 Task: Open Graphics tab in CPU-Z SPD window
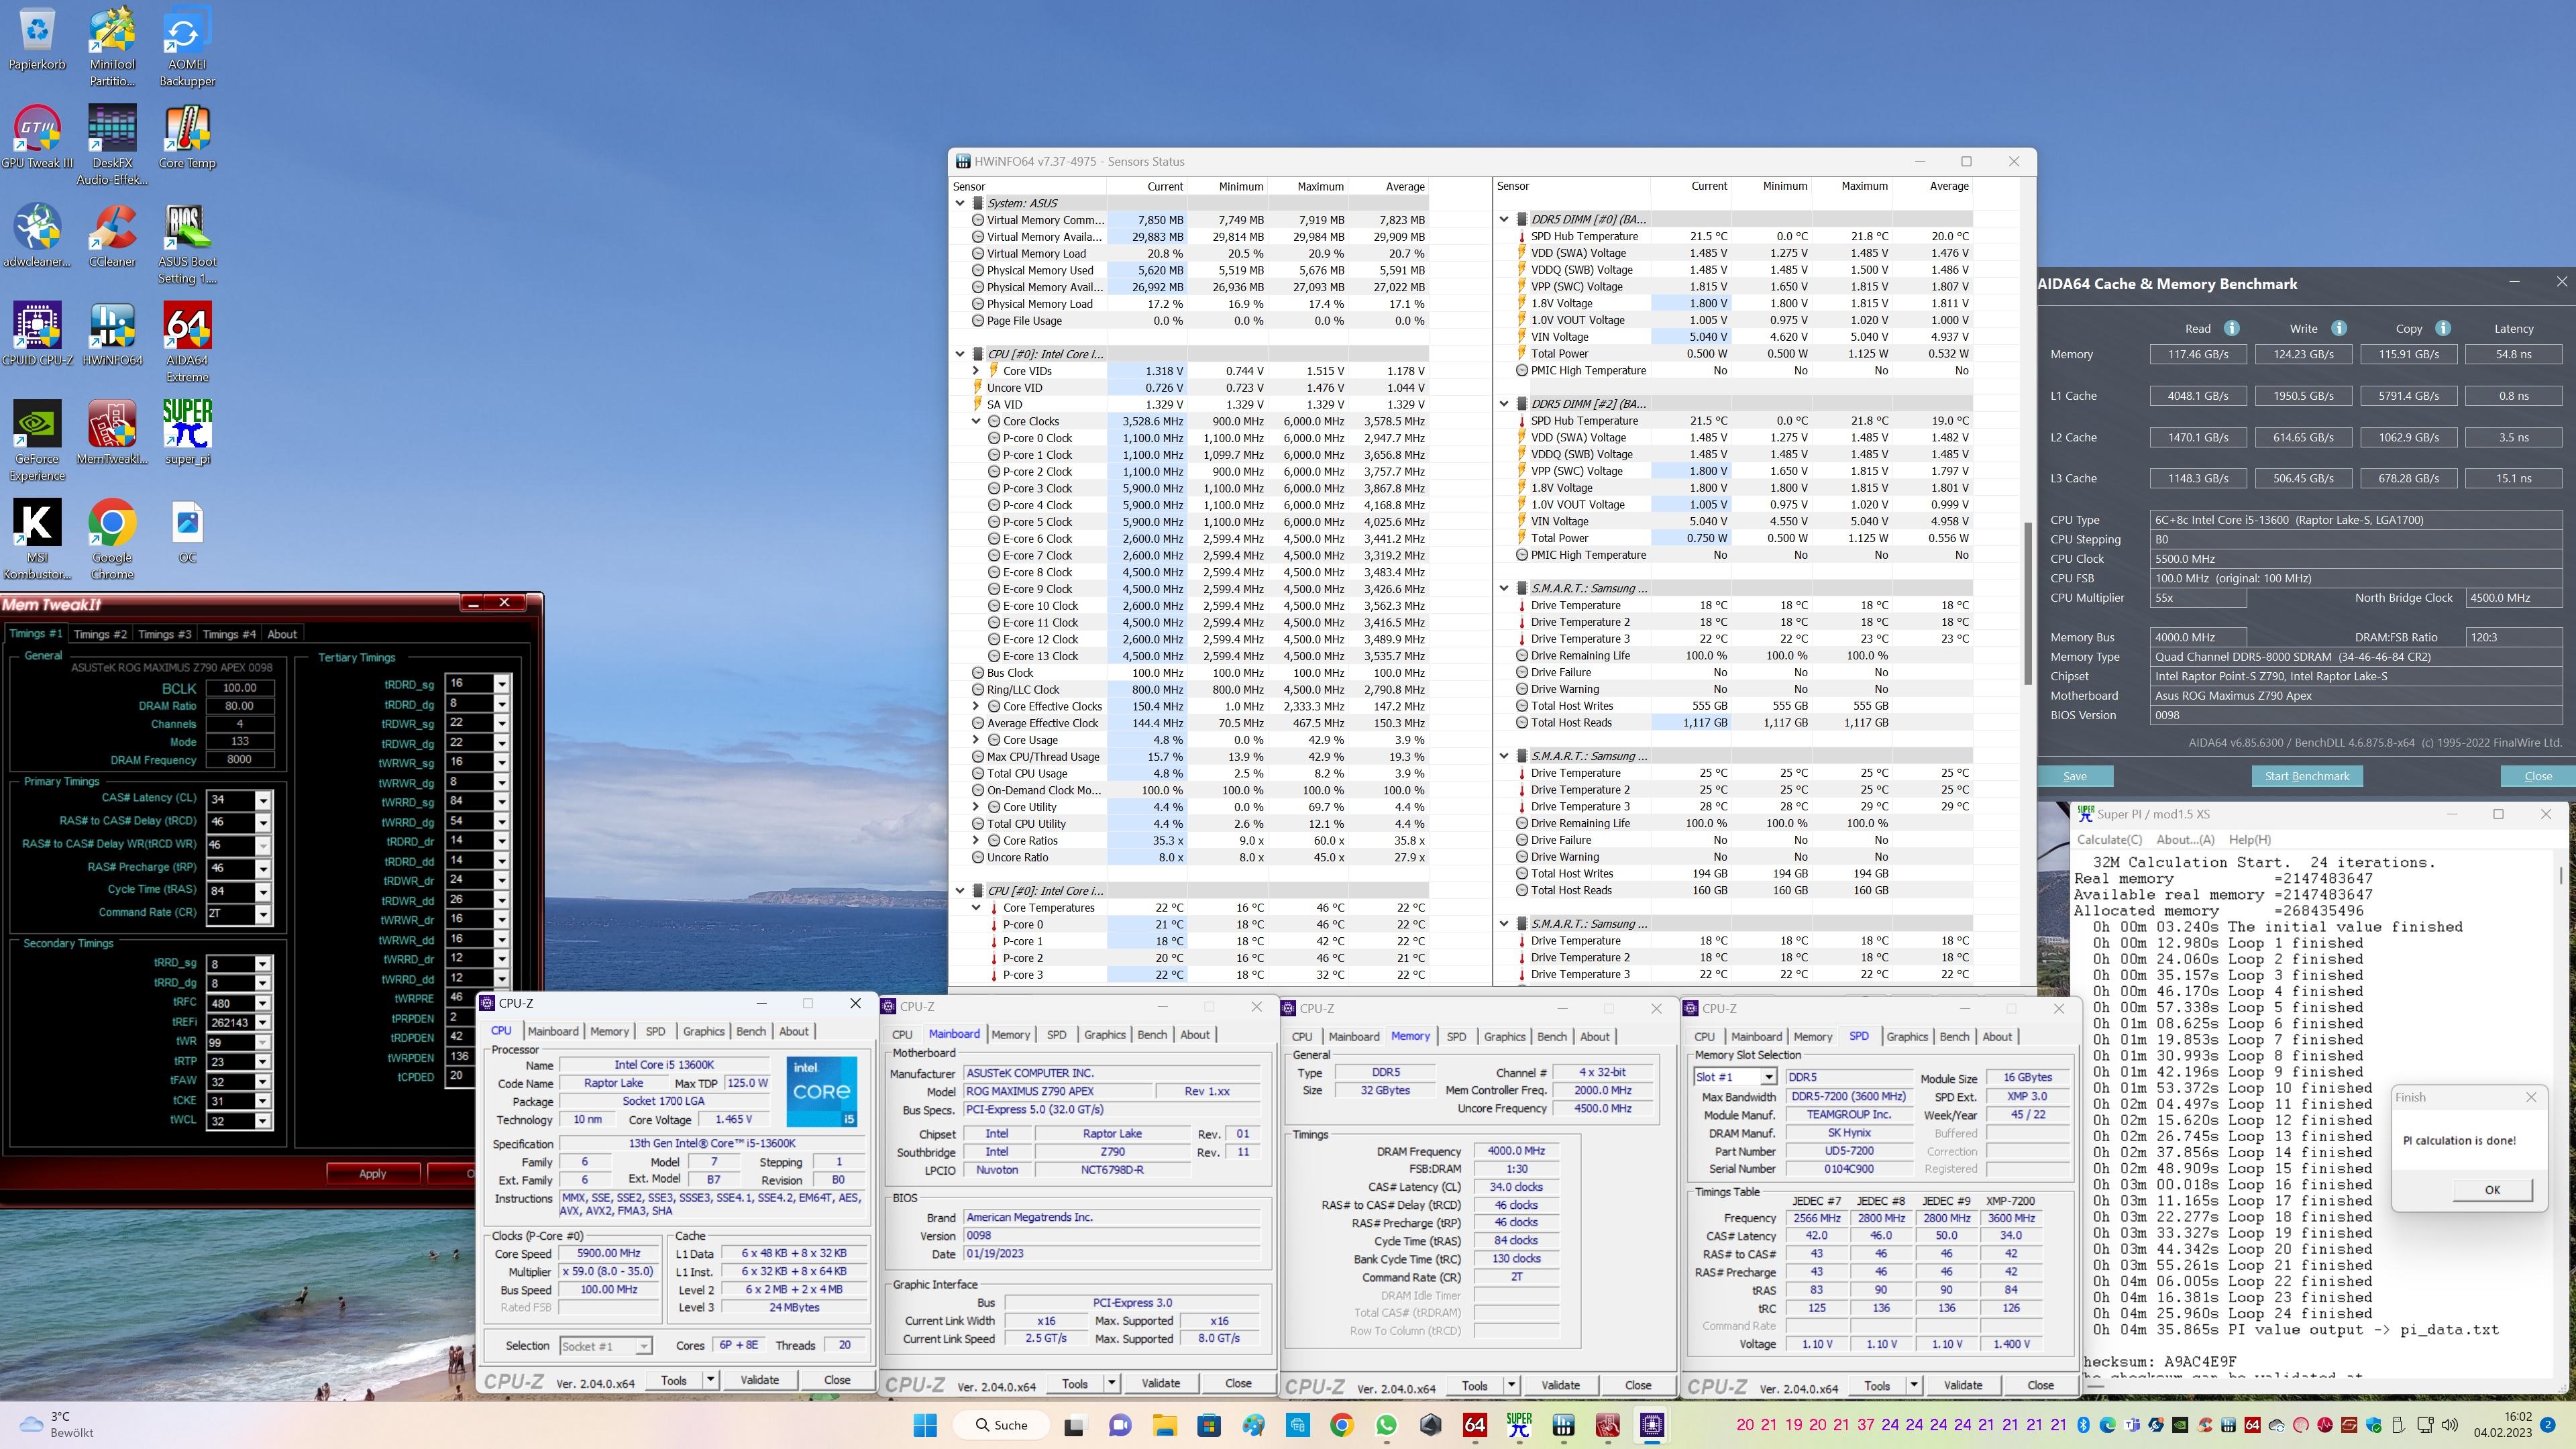[1906, 1036]
